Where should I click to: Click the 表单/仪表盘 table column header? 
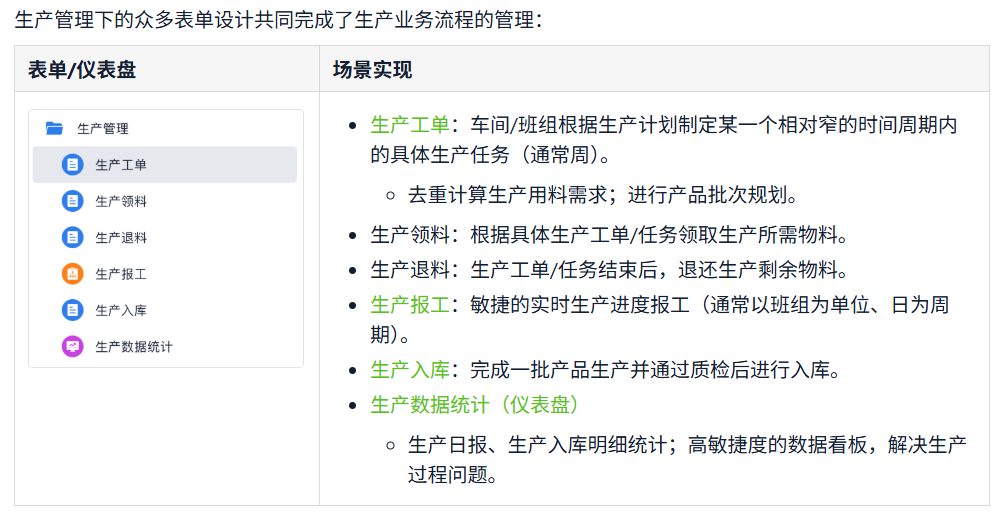[x=82, y=70]
